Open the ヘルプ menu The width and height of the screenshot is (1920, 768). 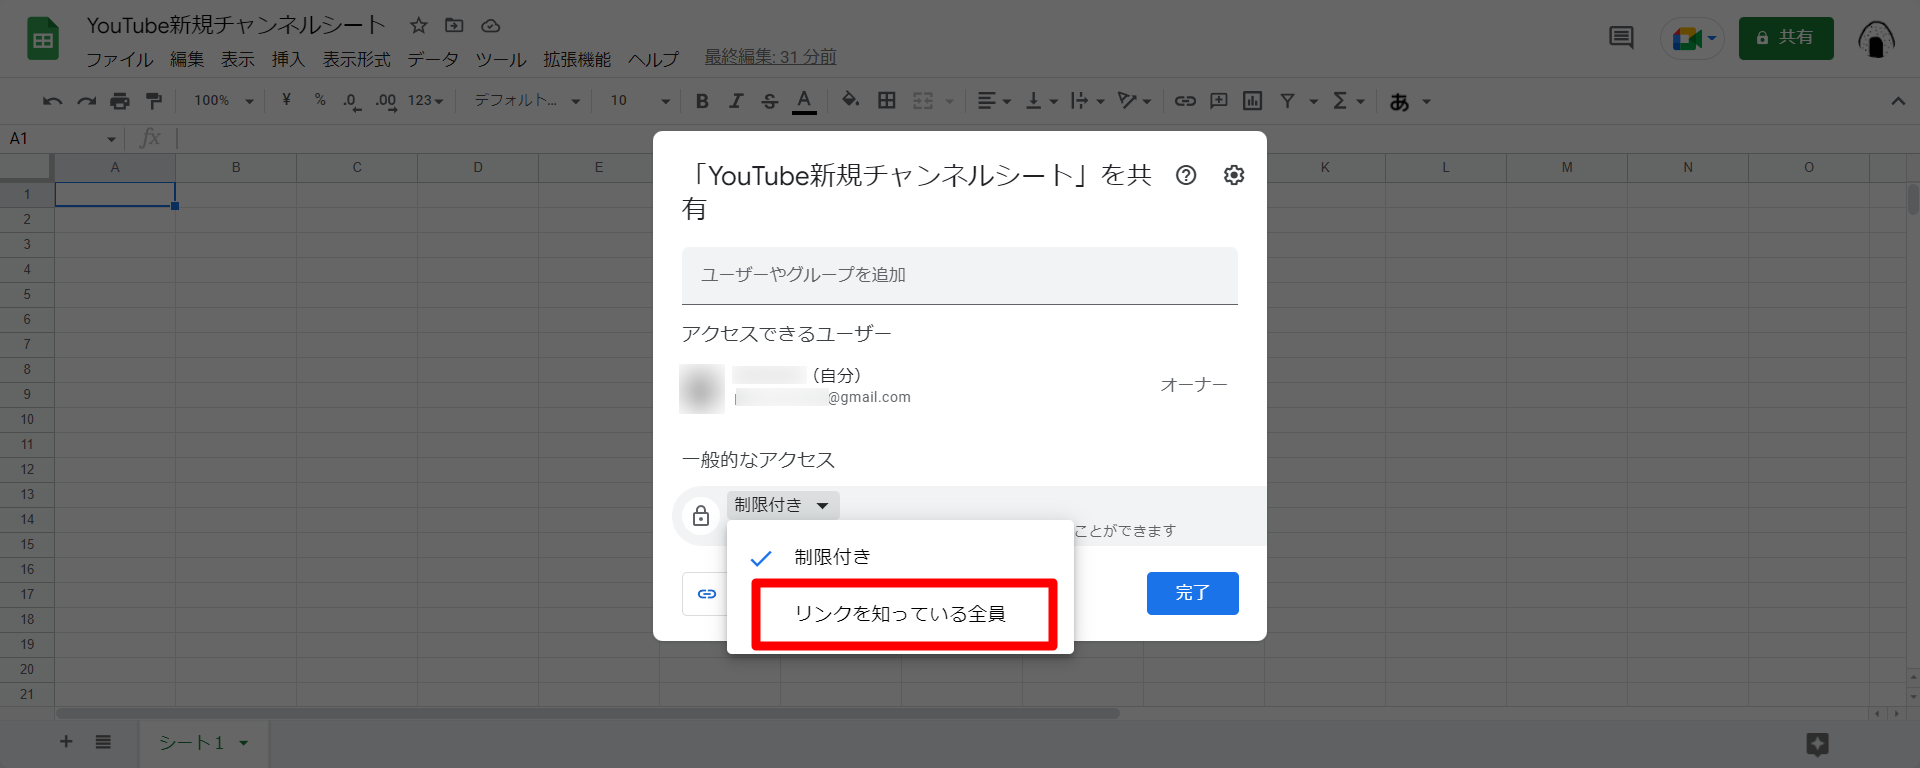click(x=653, y=59)
